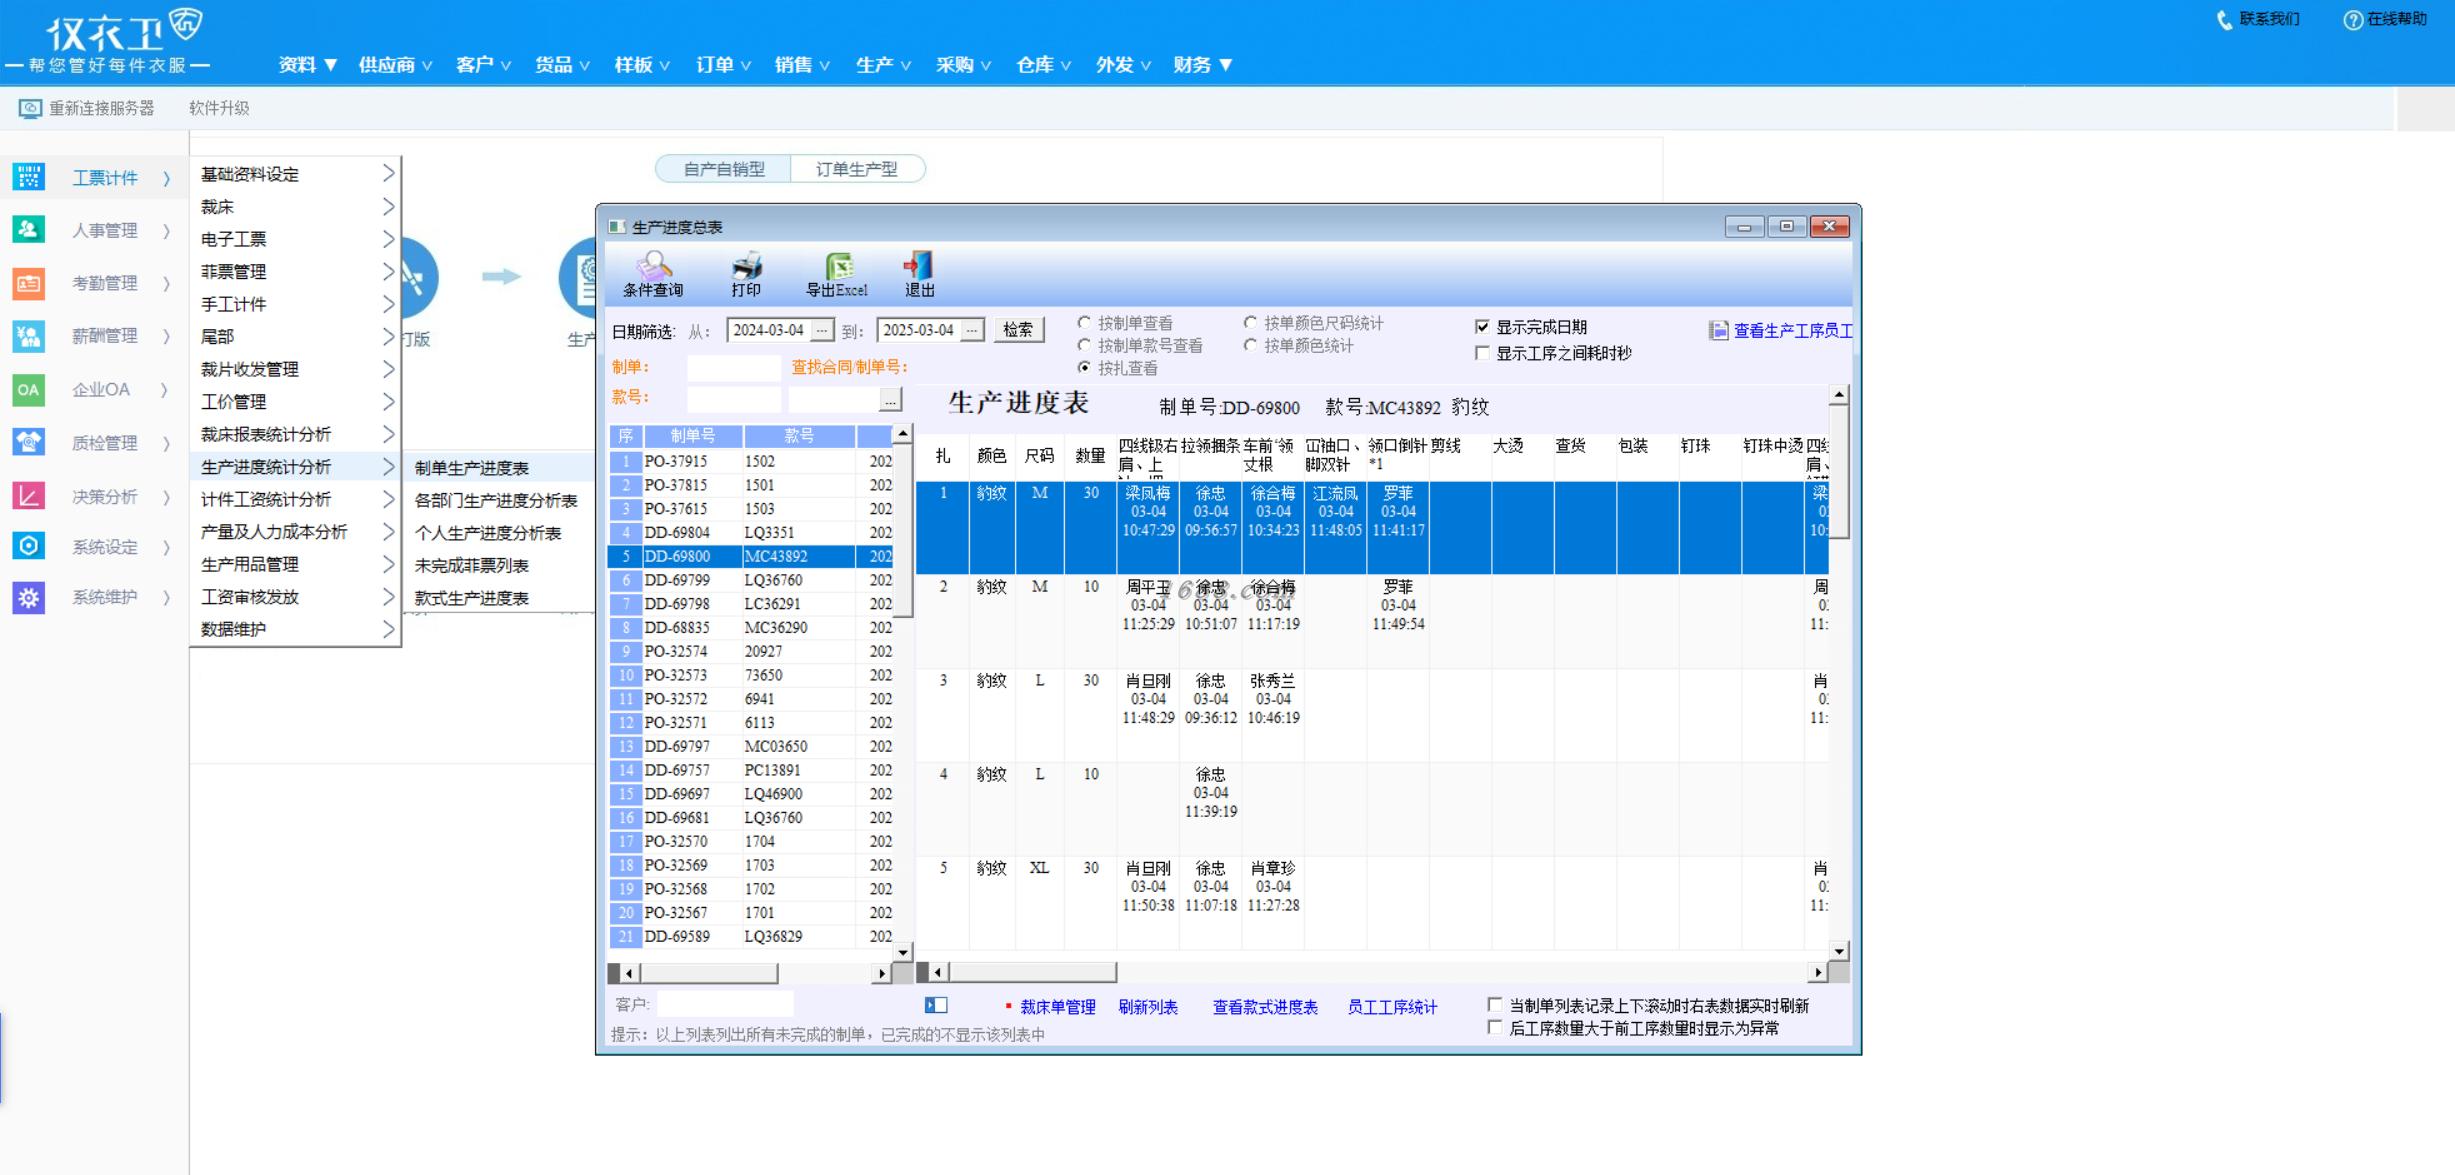Viewport: 2455px width, 1175px height.
Task: Enable 显示工序之间耗时秒 checkbox
Action: 1482,353
